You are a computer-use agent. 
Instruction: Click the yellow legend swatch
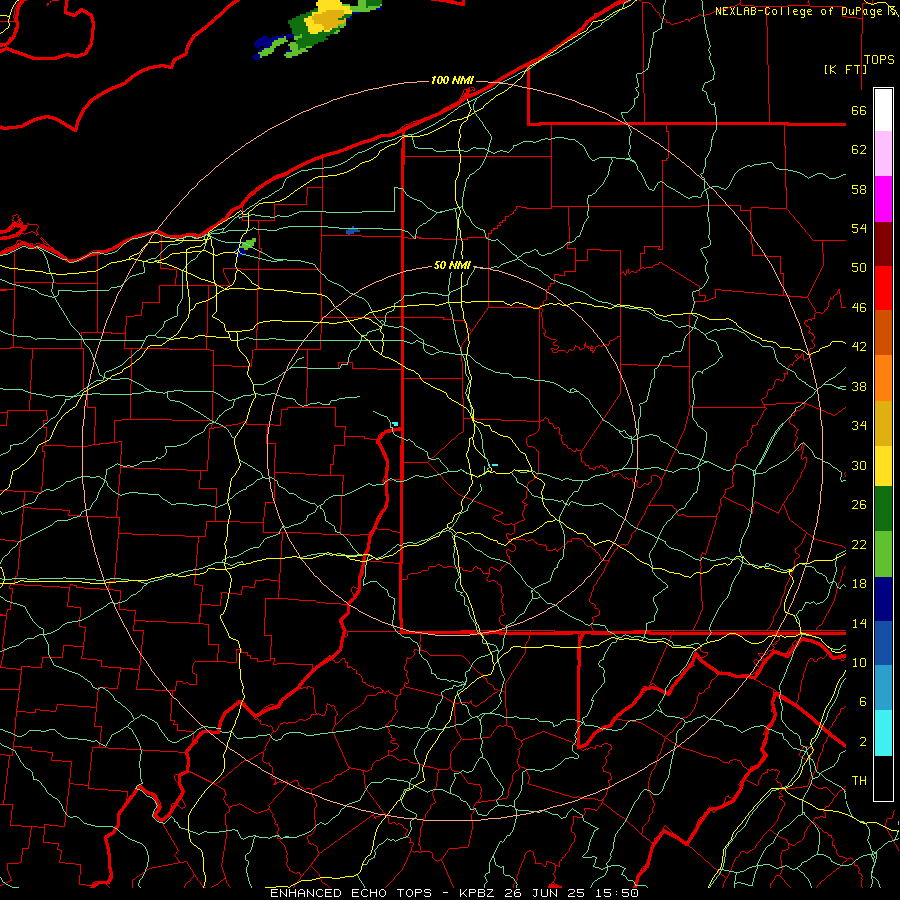point(883,465)
